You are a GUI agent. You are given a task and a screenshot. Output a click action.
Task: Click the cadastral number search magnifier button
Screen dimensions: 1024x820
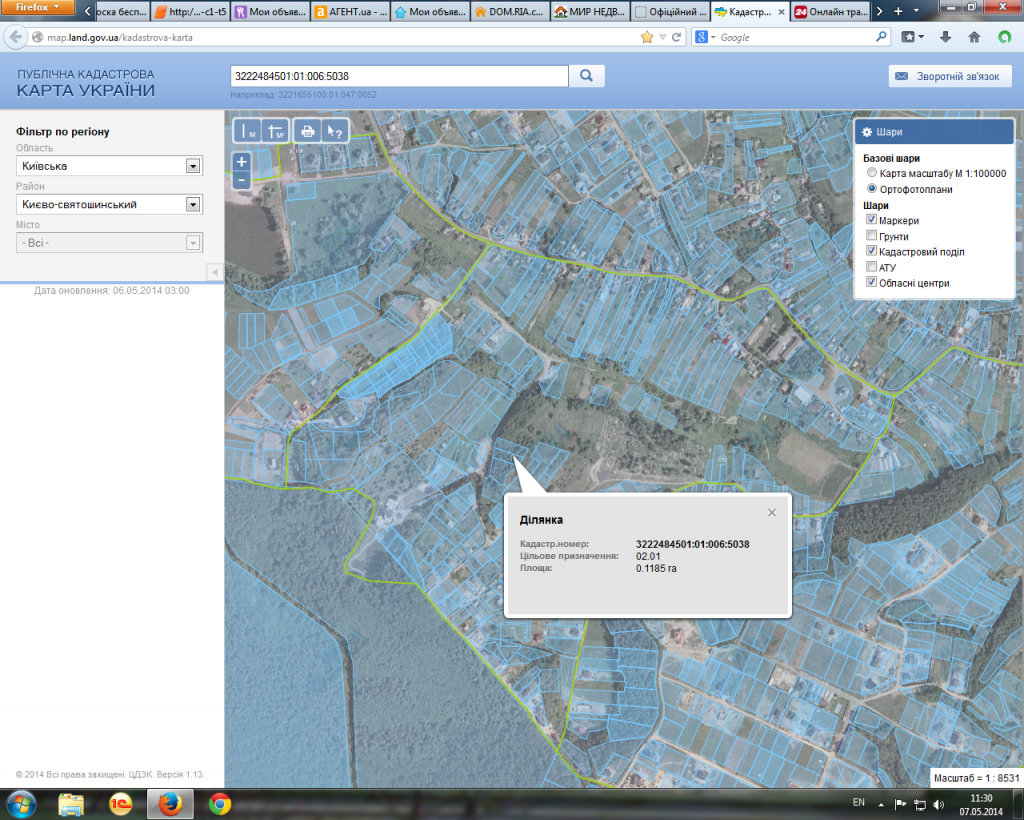point(587,76)
